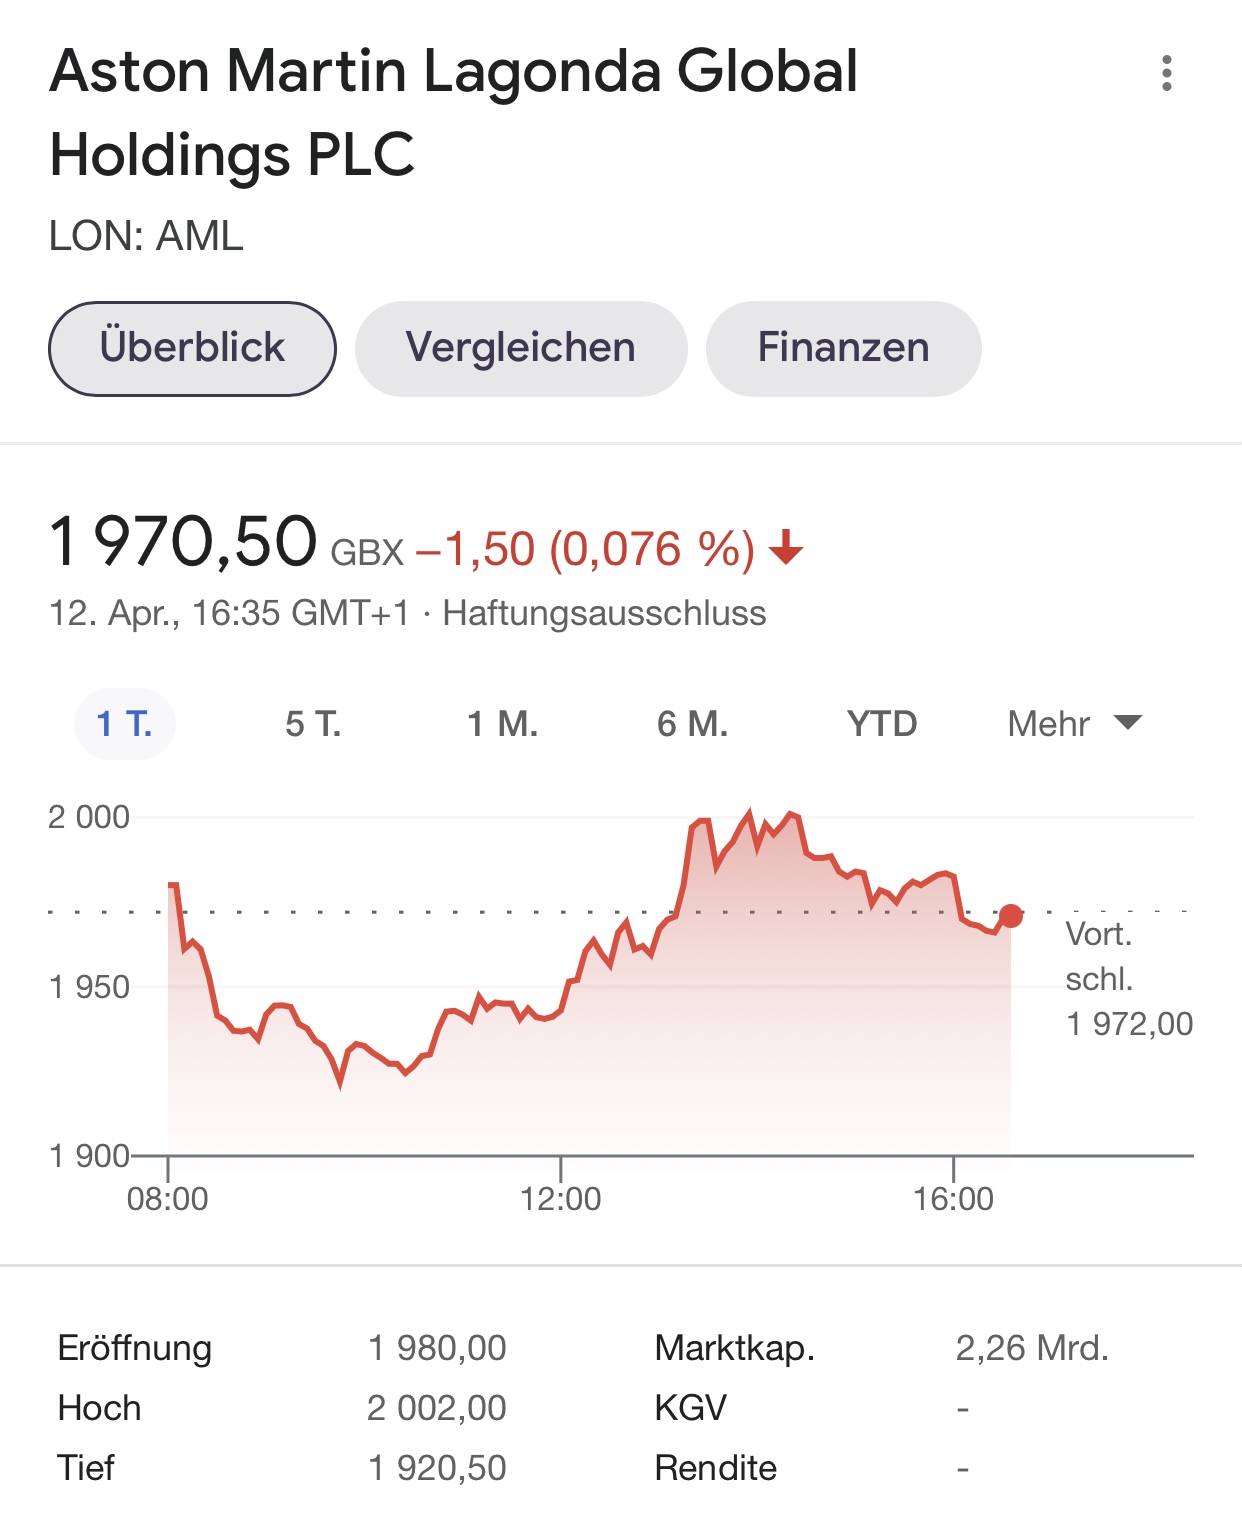Viewport: 1242px width, 1524px height.
Task: Open the Finanzen tab
Action: coord(843,348)
